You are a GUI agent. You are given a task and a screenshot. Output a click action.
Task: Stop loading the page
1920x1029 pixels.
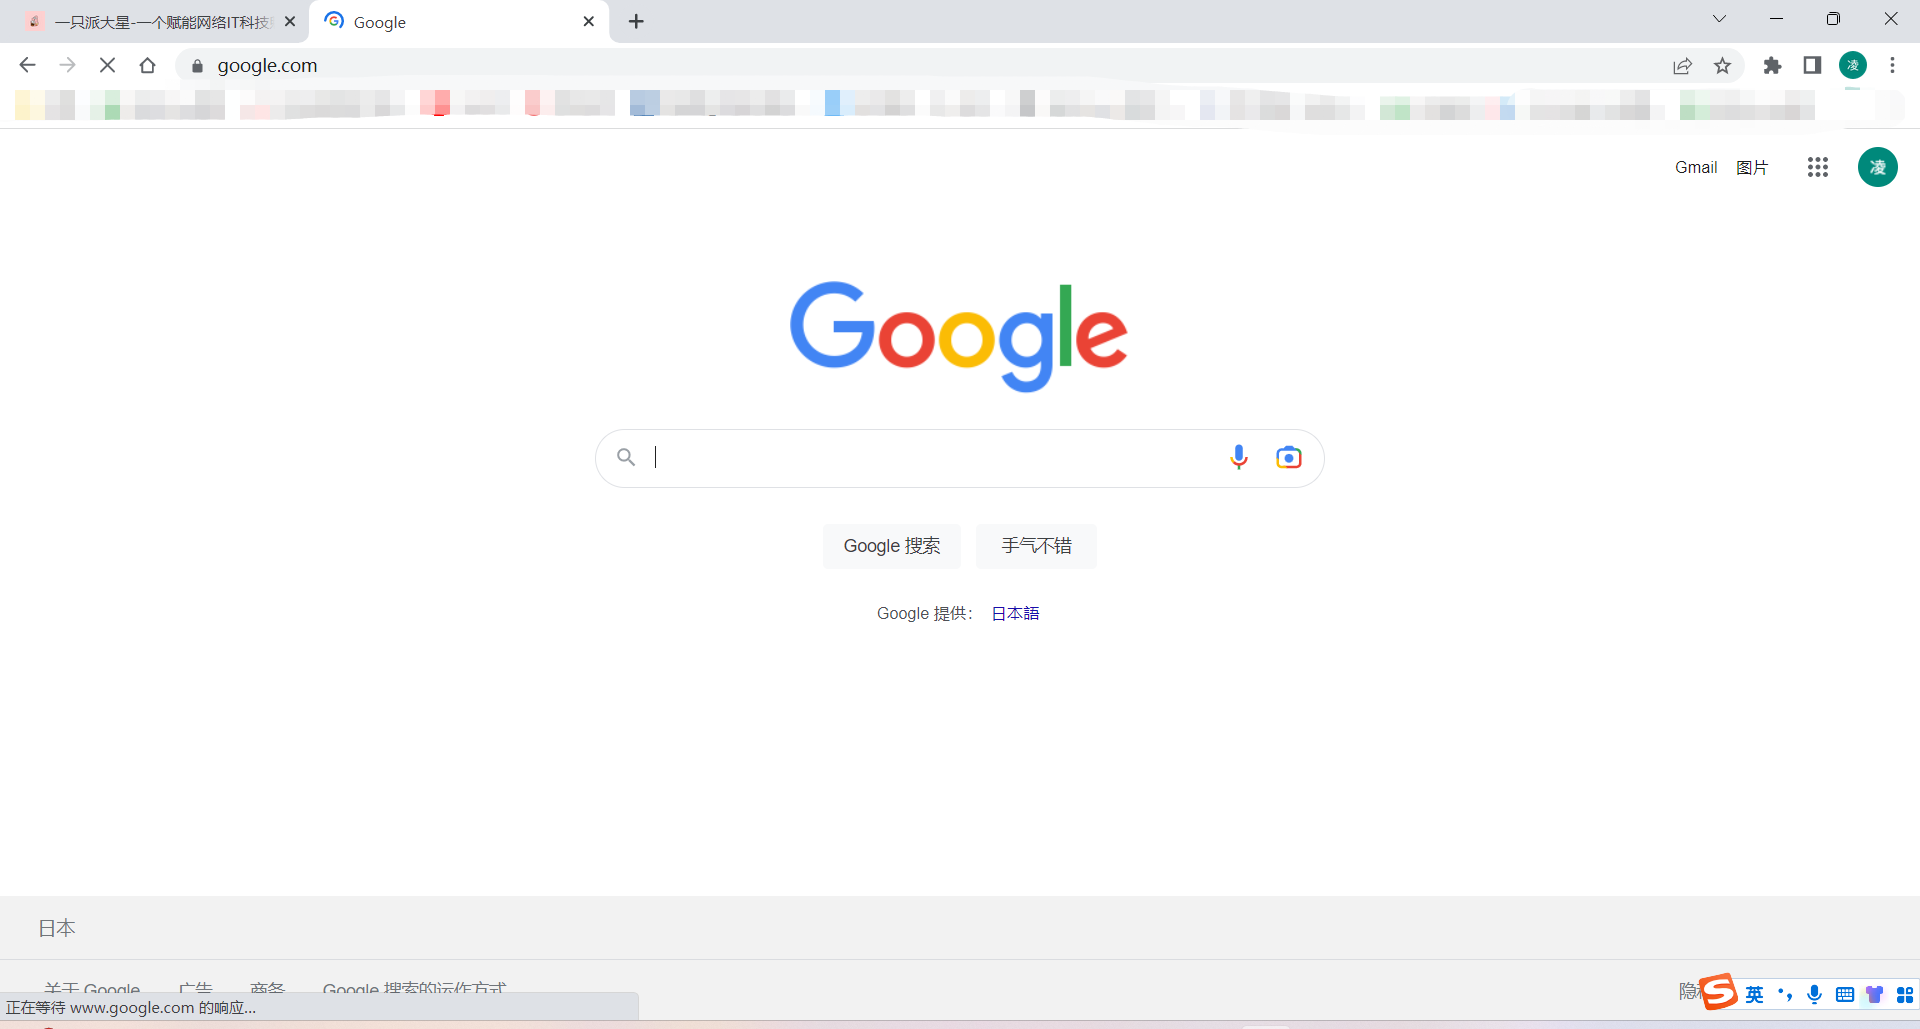pyautogui.click(x=107, y=65)
